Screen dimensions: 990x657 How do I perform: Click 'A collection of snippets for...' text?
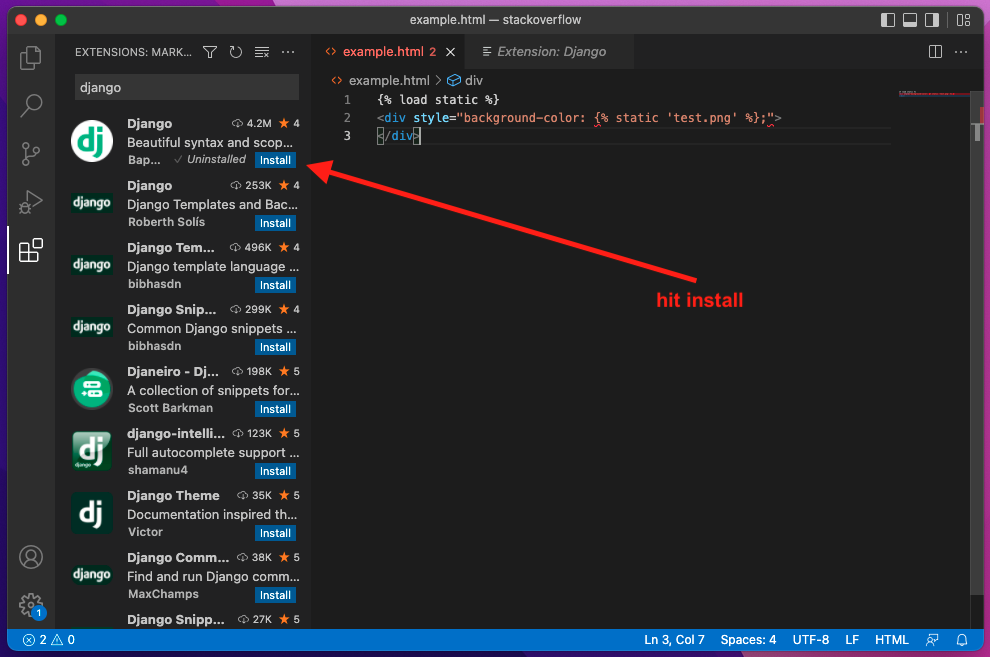click(213, 391)
